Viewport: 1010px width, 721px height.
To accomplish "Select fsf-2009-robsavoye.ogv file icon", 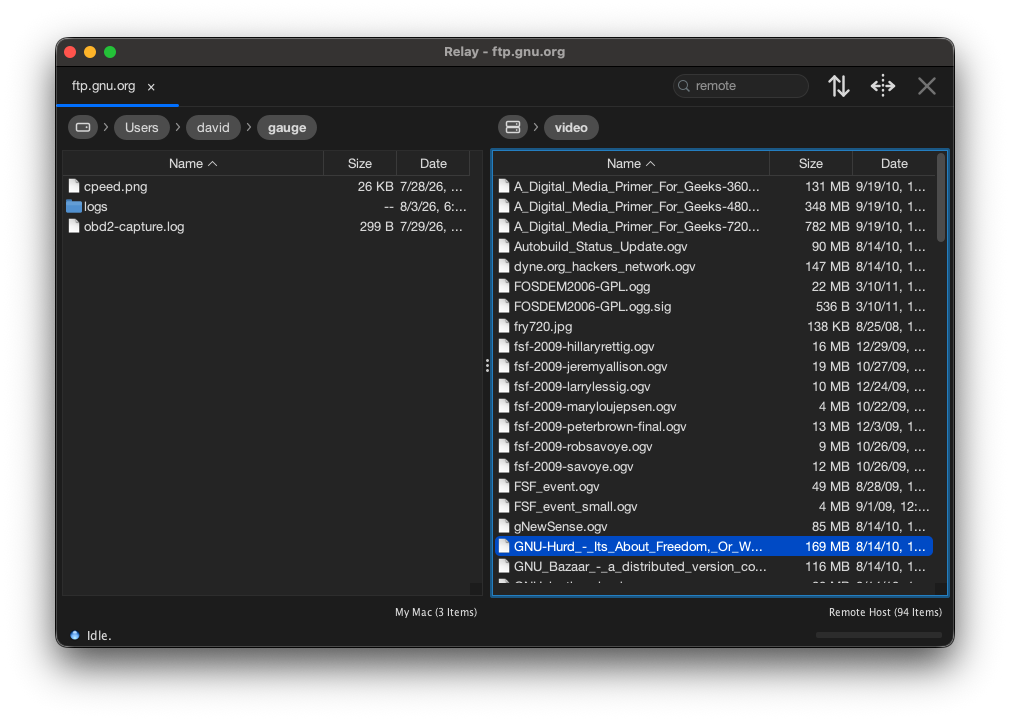I will [x=504, y=446].
